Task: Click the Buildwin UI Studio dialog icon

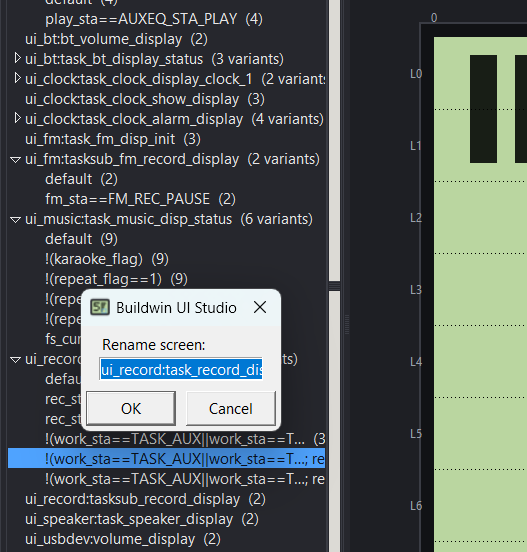Action: tap(100, 307)
